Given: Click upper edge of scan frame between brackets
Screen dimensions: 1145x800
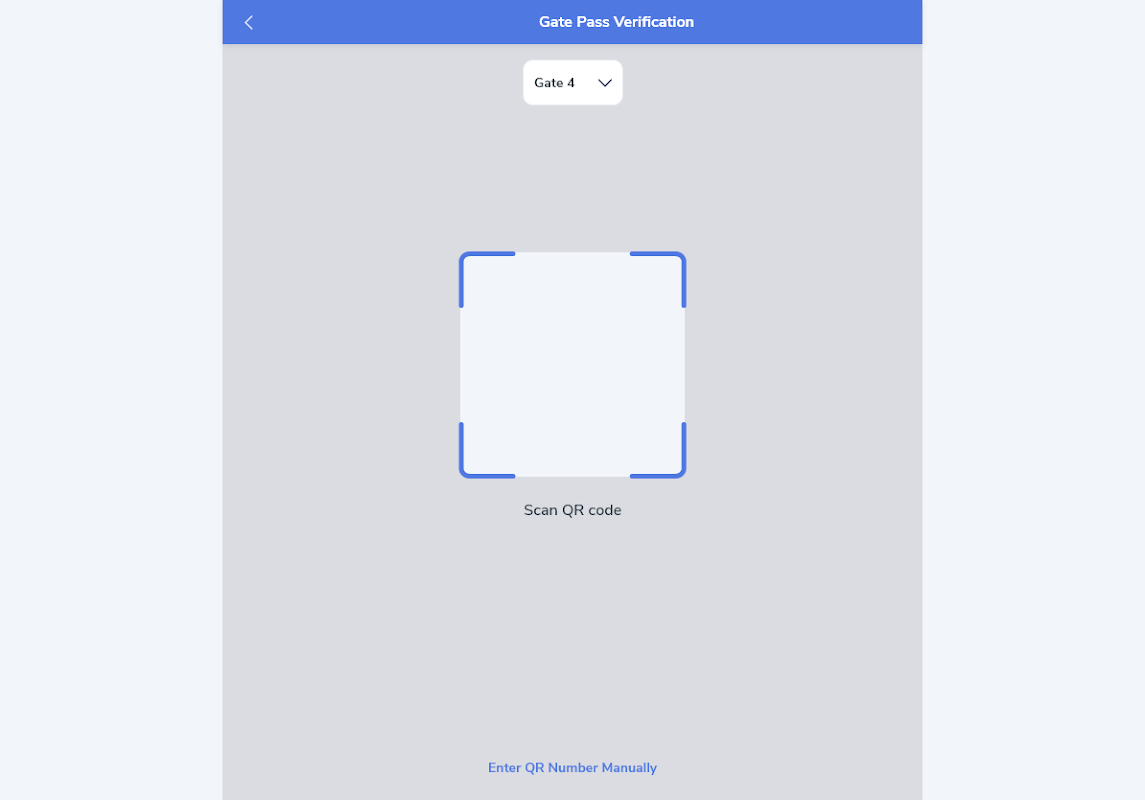Looking at the screenshot, I should click(x=572, y=253).
